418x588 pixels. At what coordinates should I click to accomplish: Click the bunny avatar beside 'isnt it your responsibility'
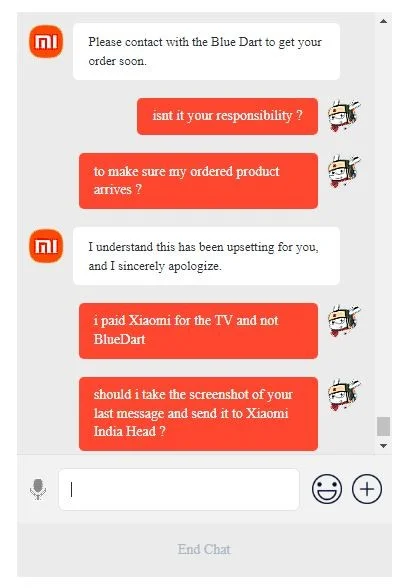coord(344,116)
